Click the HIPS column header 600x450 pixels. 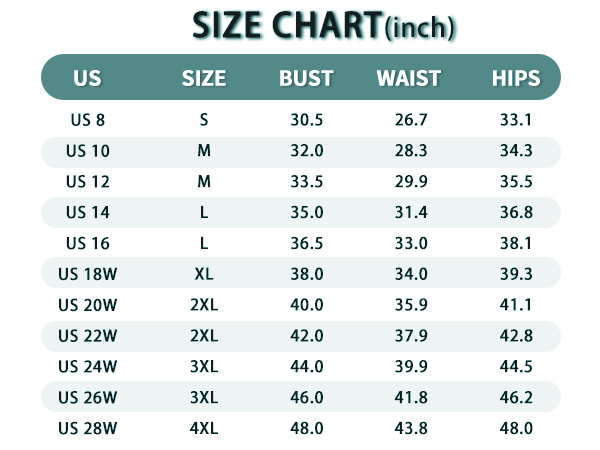click(516, 78)
